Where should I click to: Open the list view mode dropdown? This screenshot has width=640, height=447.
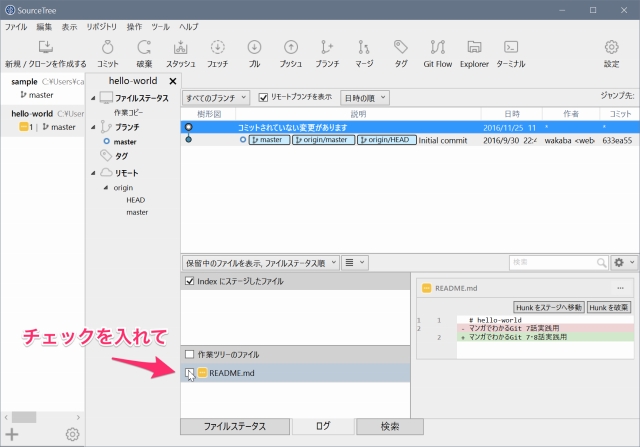pyautogui.click(x=355, y=262)
